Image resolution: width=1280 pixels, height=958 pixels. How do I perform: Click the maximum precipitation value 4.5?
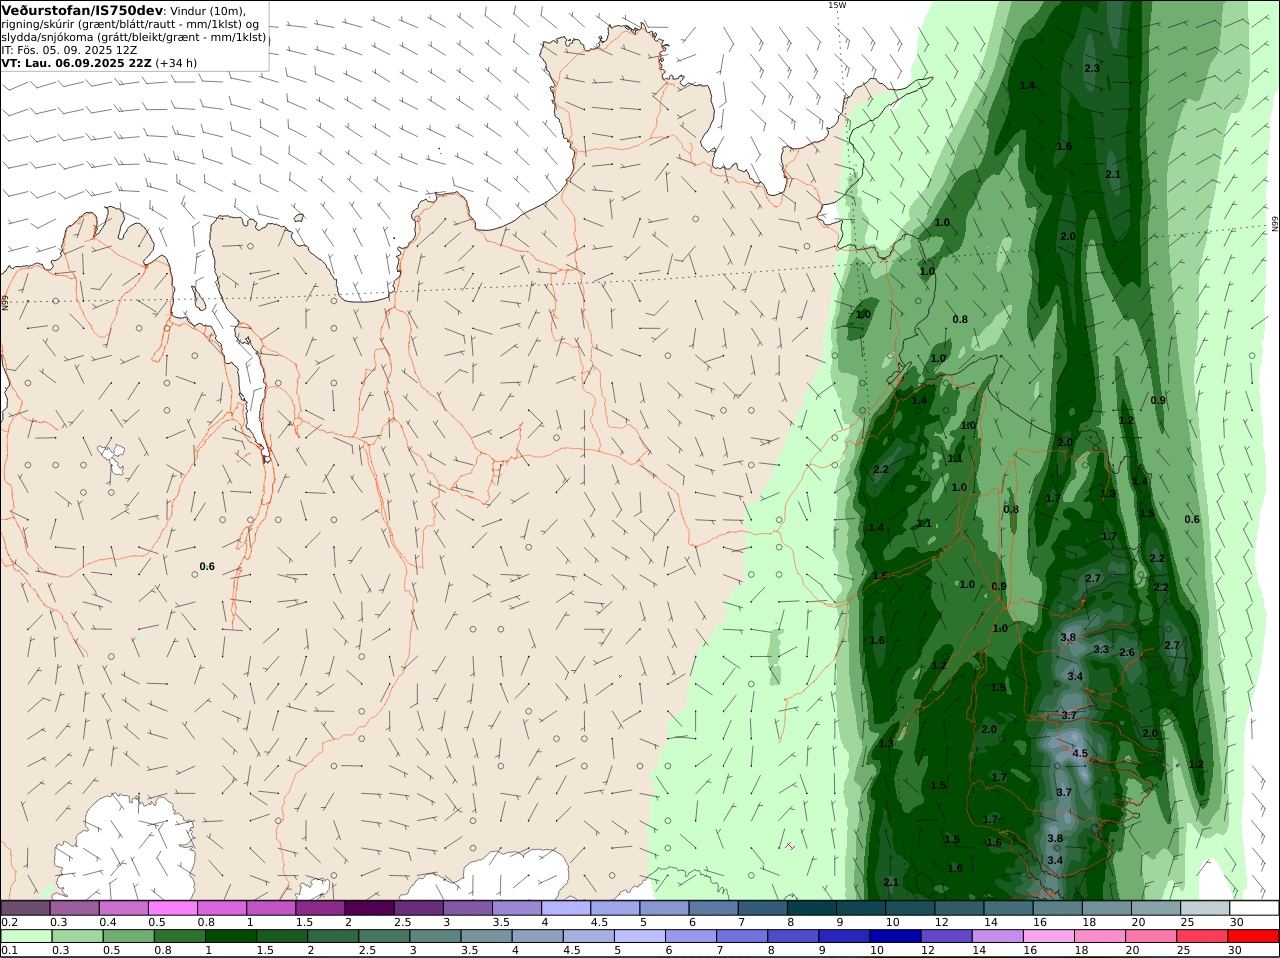[1080, 754]
